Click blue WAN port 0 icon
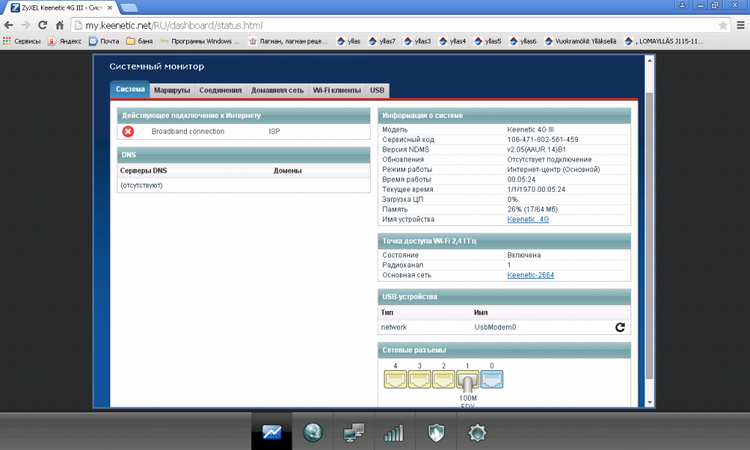The height and width of the screenshot is (450, 750). 492,379
